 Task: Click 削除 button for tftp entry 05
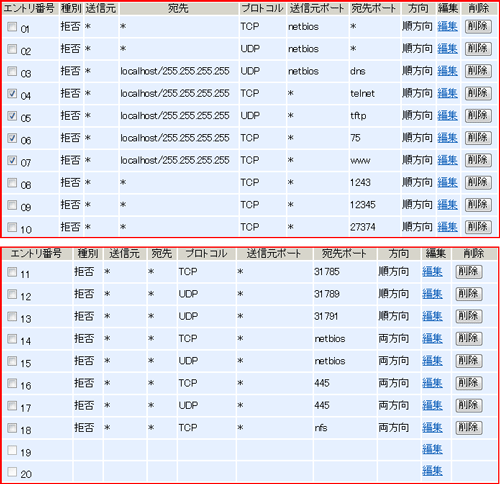[478, 116]
